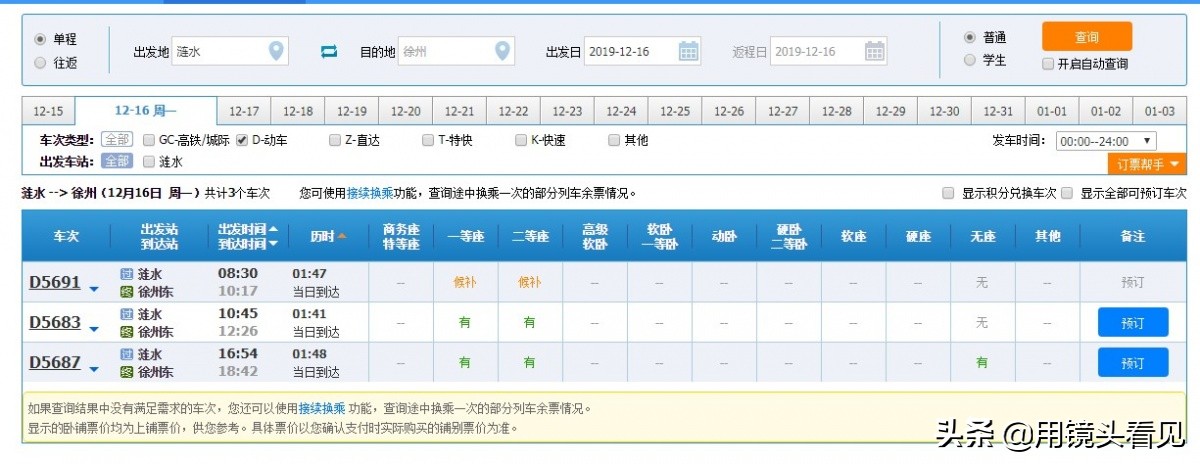Click the end station icon for D5687
Image resolution: width=1200 pixels, height=464 pixels.
point(126,372)
